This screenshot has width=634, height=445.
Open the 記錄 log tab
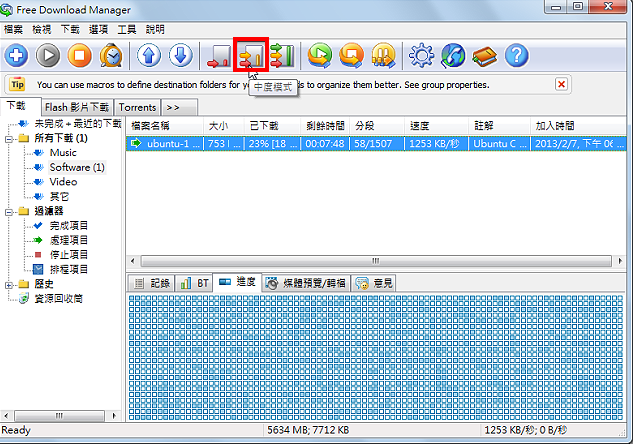[151, 283]
